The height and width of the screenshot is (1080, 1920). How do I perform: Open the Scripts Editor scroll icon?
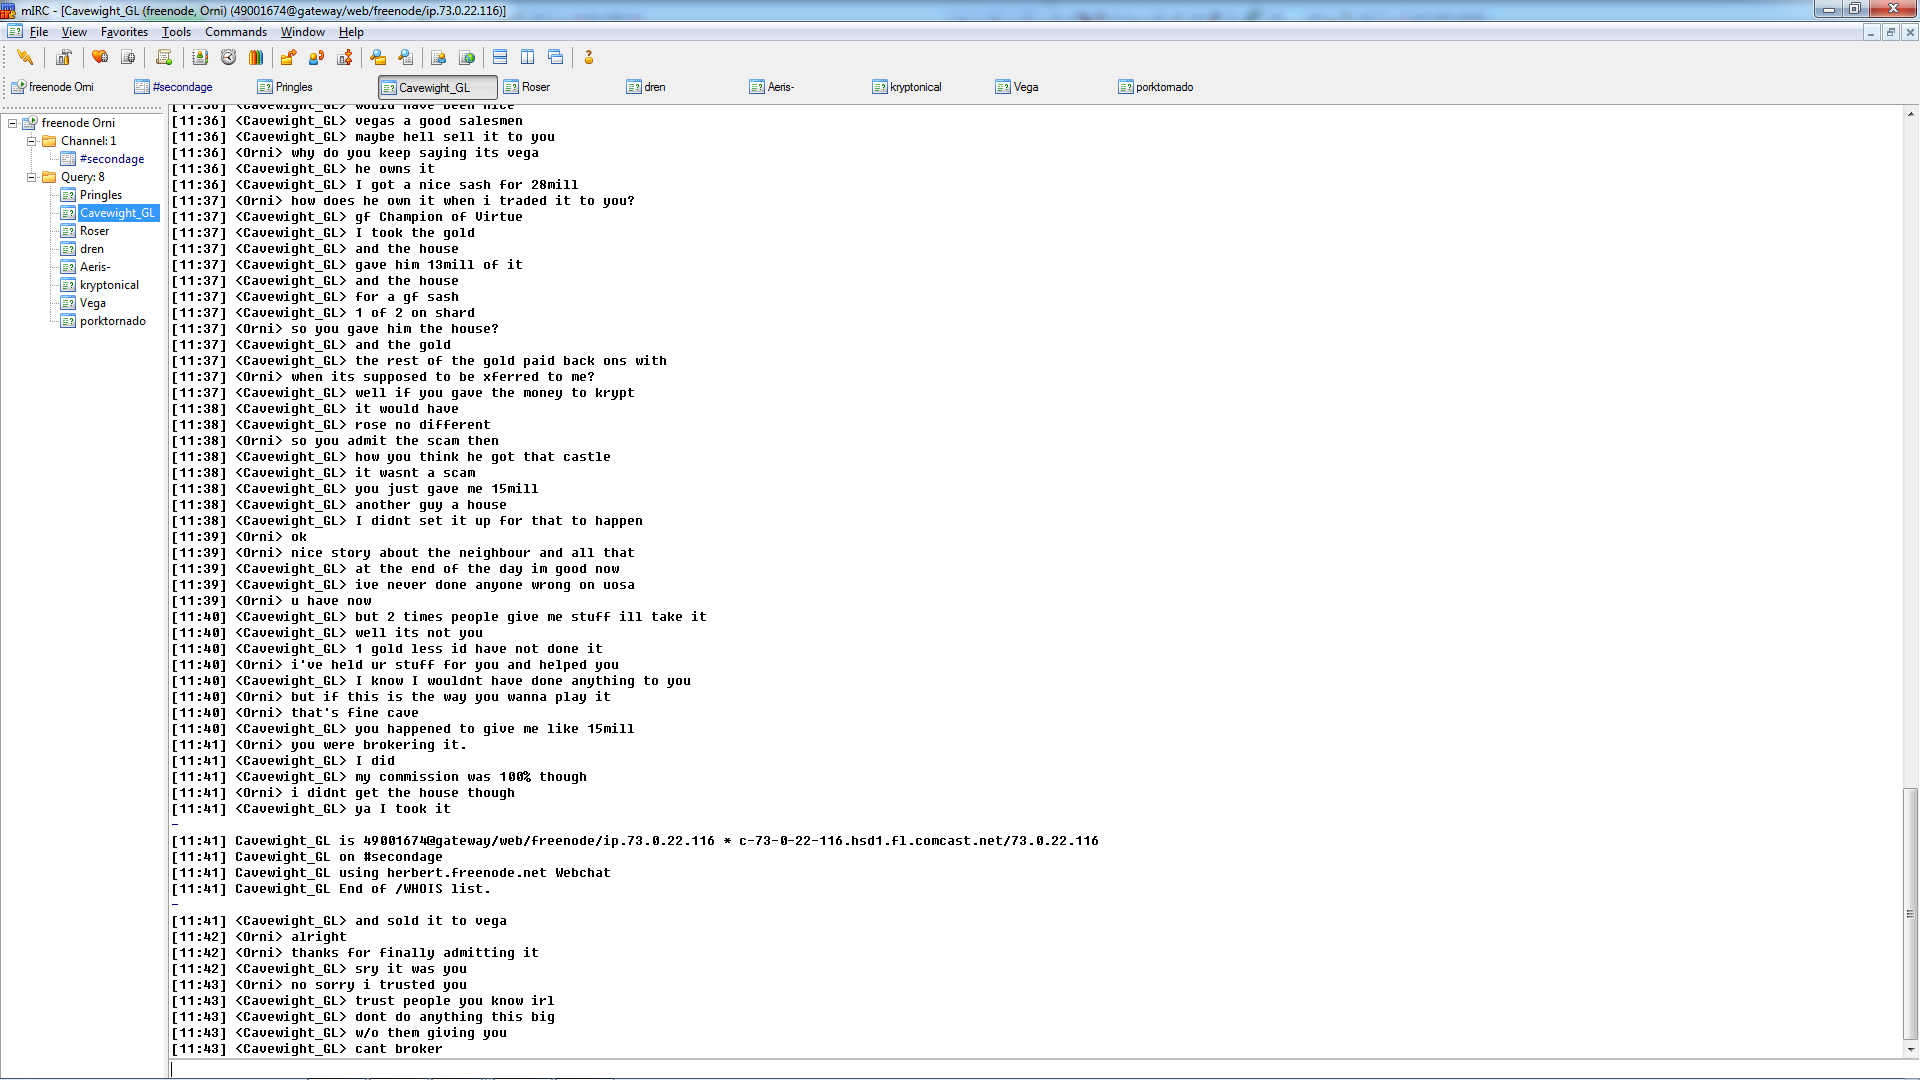pos(164,58)
